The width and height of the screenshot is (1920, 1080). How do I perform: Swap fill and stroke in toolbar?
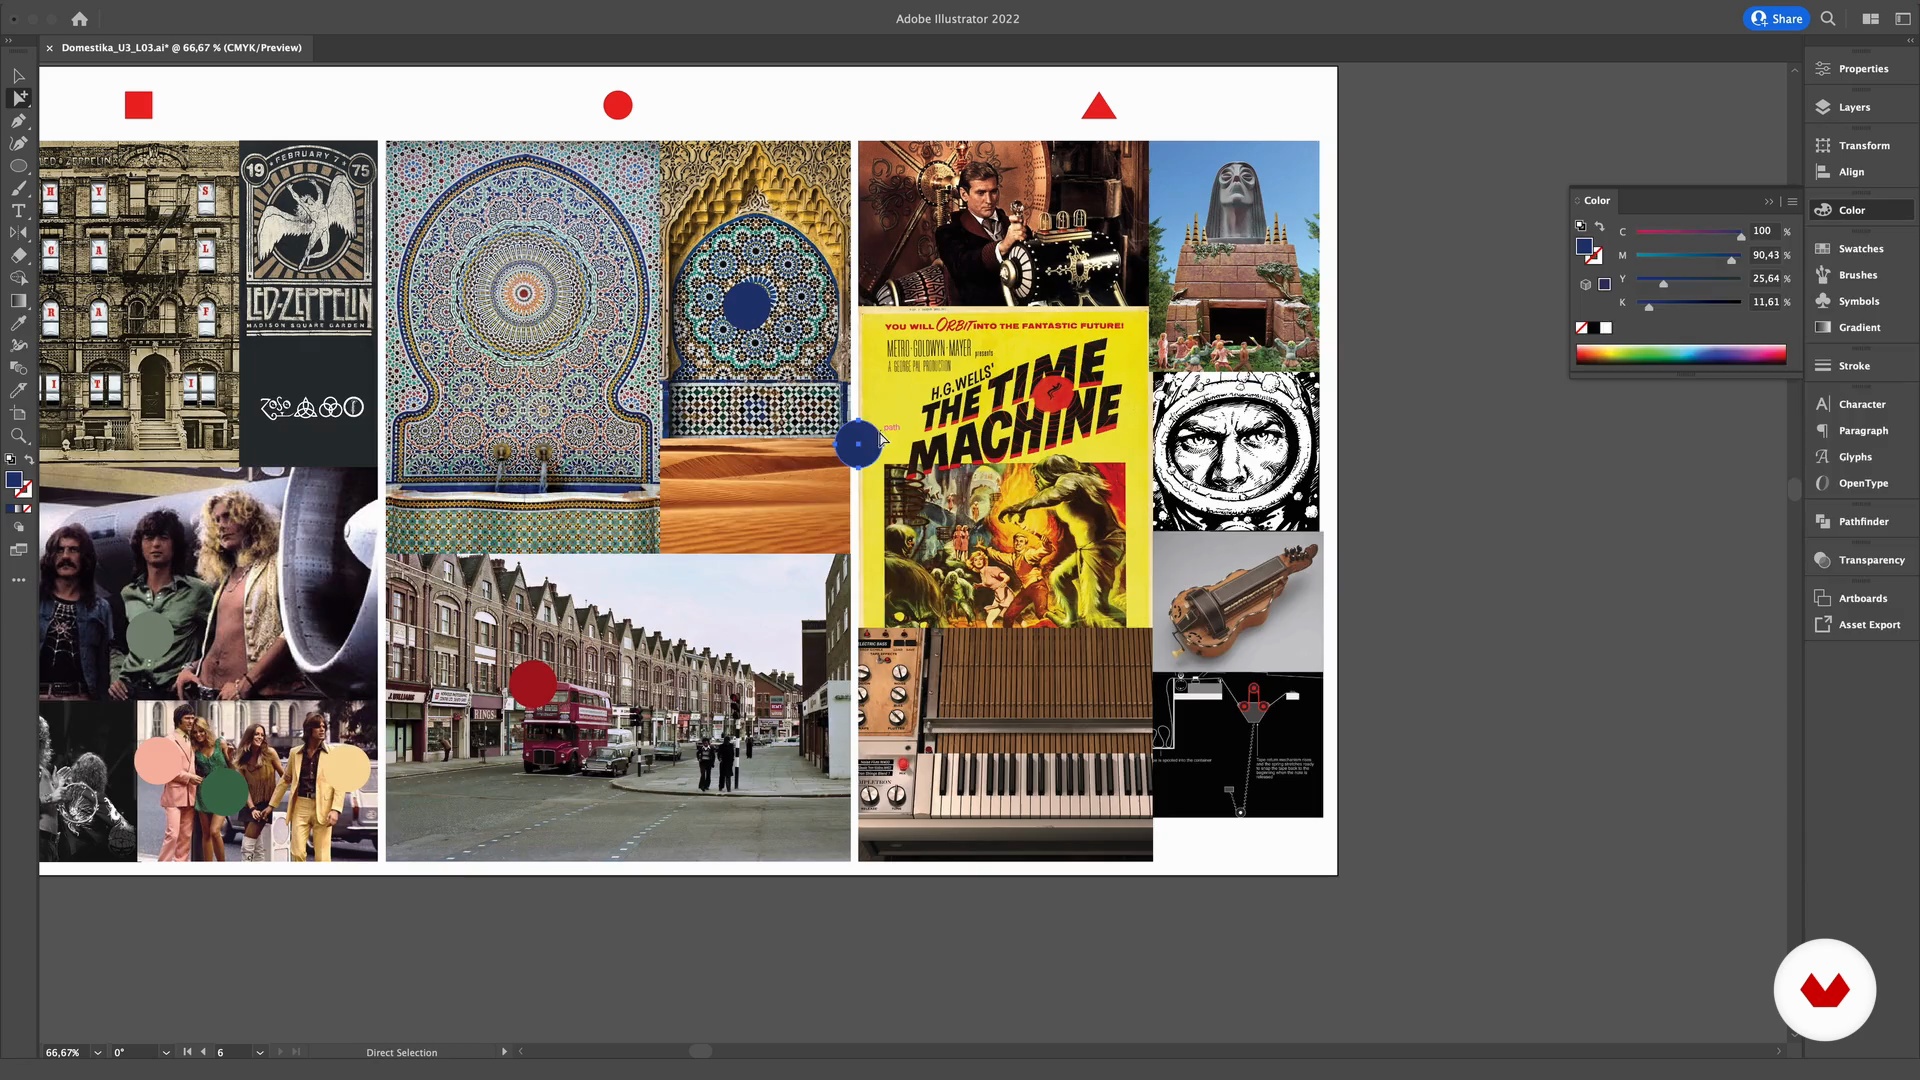pos(29,459)
